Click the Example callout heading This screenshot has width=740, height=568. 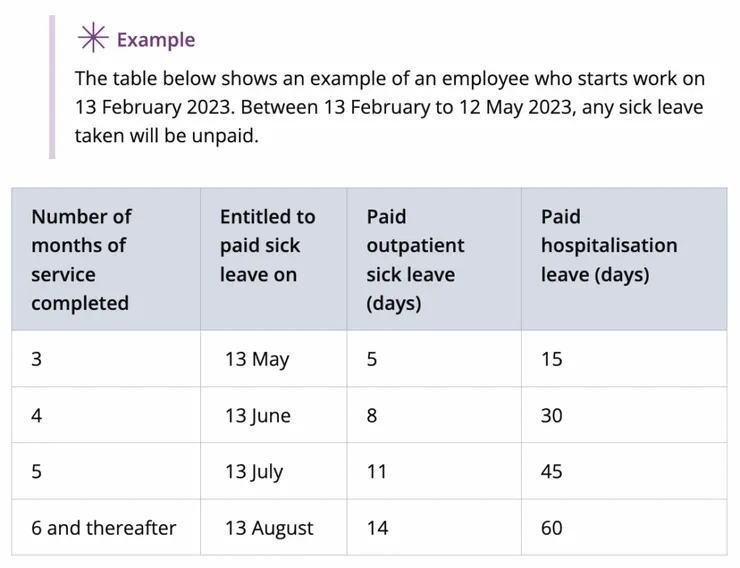click(155, 40)
